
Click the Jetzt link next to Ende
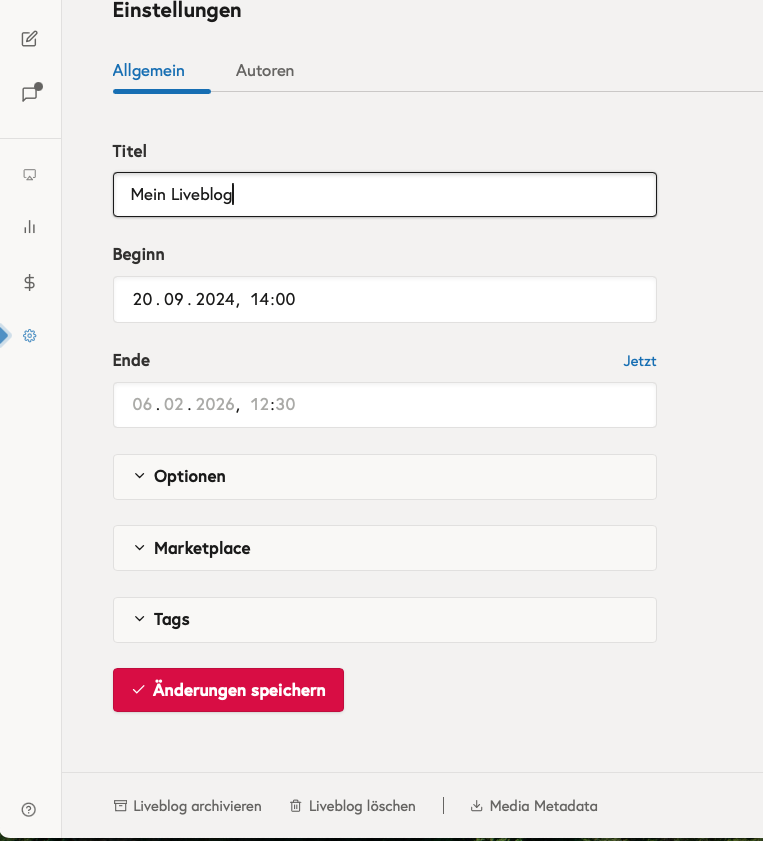pos(639,360)
